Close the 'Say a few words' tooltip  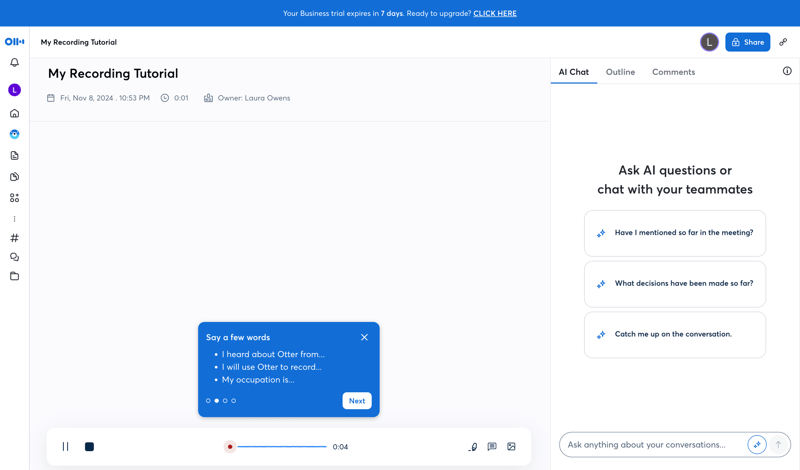[364, 337]
